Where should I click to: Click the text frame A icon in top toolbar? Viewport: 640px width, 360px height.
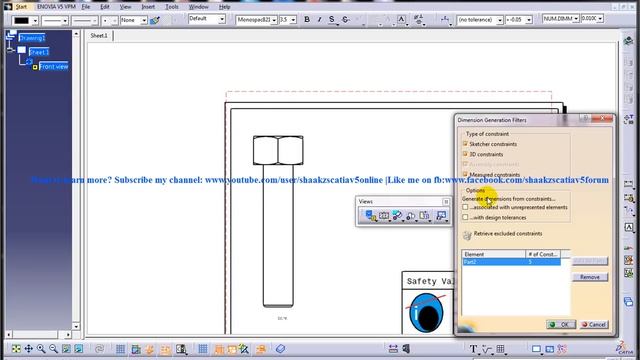pos(401,19)
